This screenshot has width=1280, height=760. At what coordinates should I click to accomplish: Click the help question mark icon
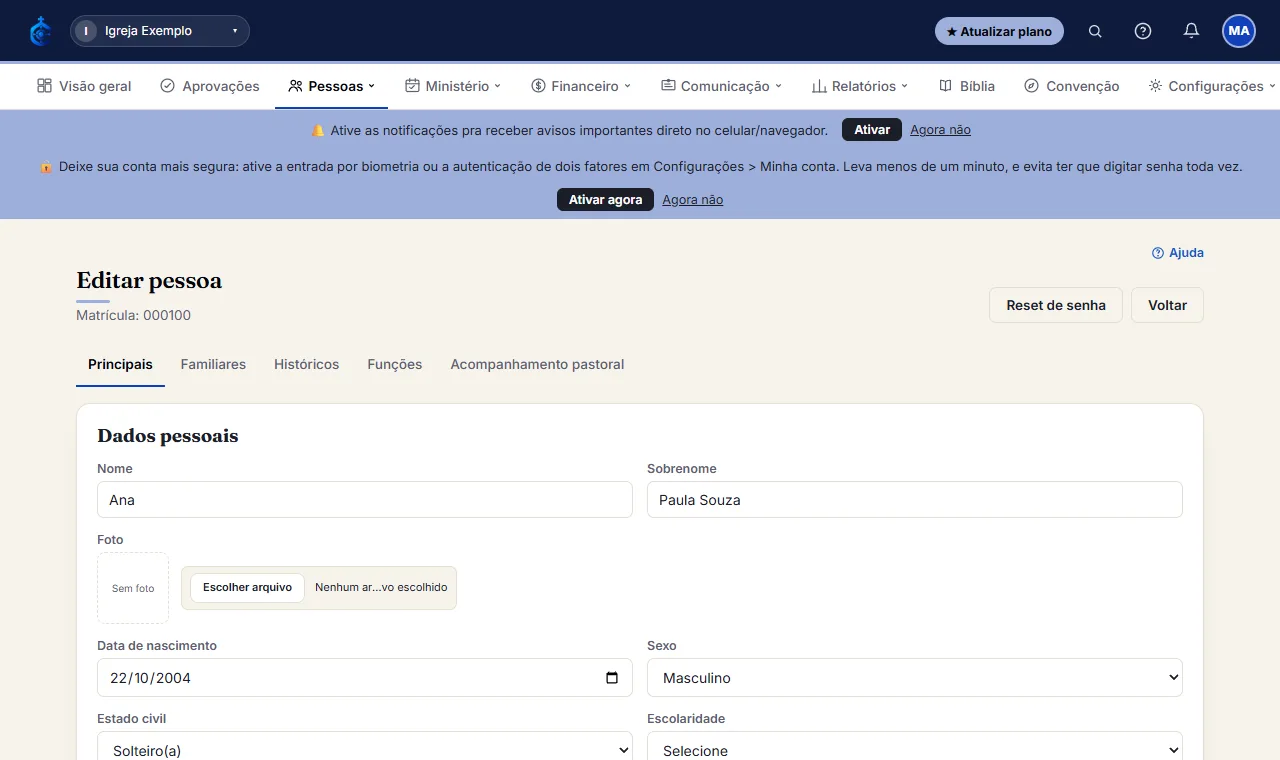click(1143, 31)
